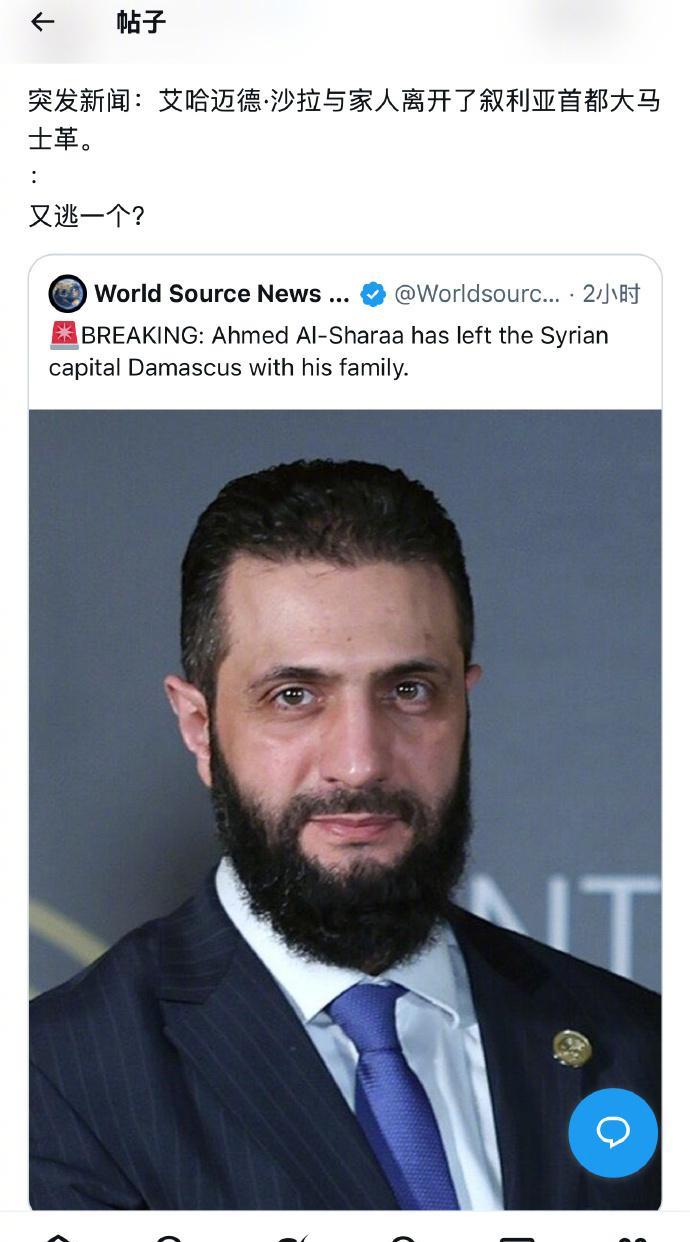This screenshot has height=1242, width=690.
Task: Tap the 帖子 page title
Action: click(x=141, y=22)
